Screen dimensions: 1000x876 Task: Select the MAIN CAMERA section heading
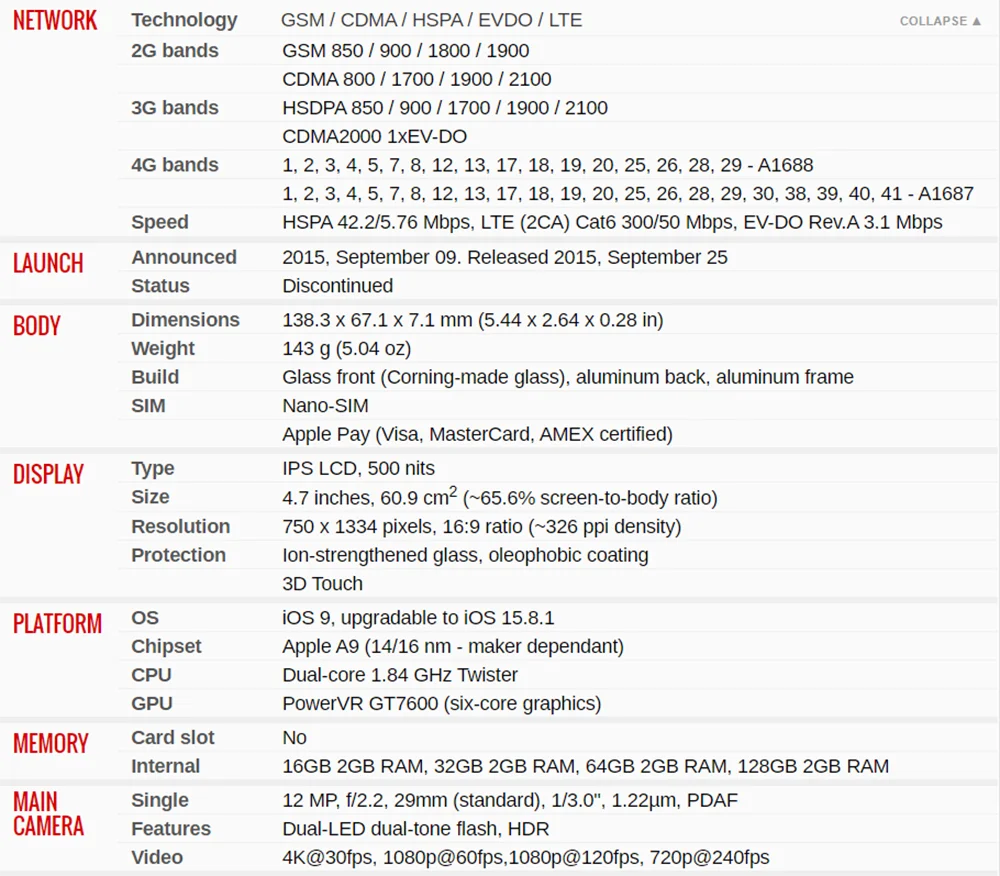[x=48, y=814]
